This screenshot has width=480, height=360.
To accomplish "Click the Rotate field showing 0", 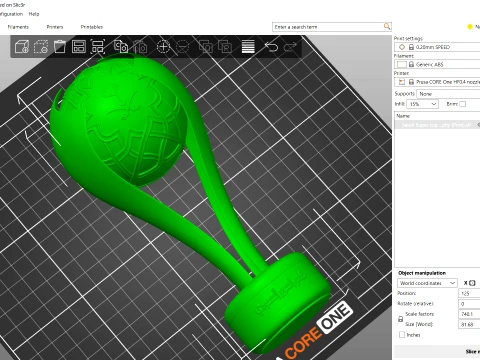I will point(469,304).
